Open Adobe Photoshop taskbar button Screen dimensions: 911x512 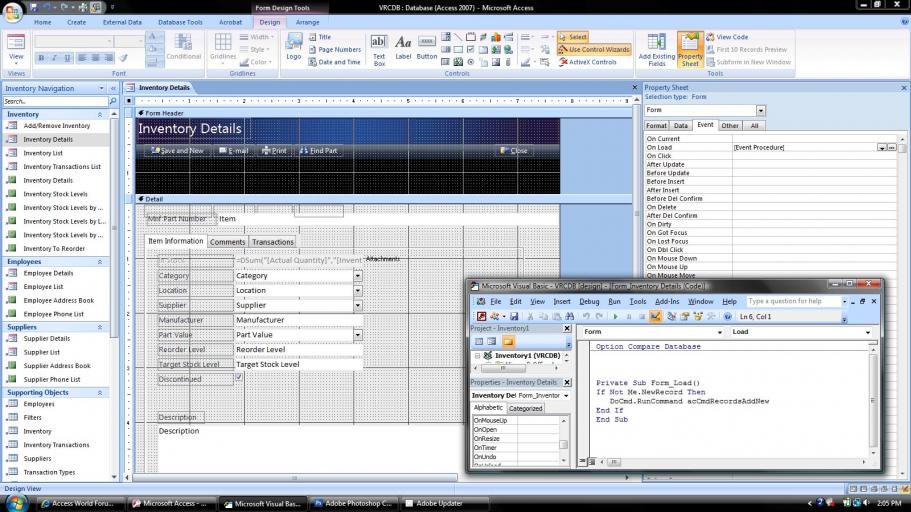352,503
